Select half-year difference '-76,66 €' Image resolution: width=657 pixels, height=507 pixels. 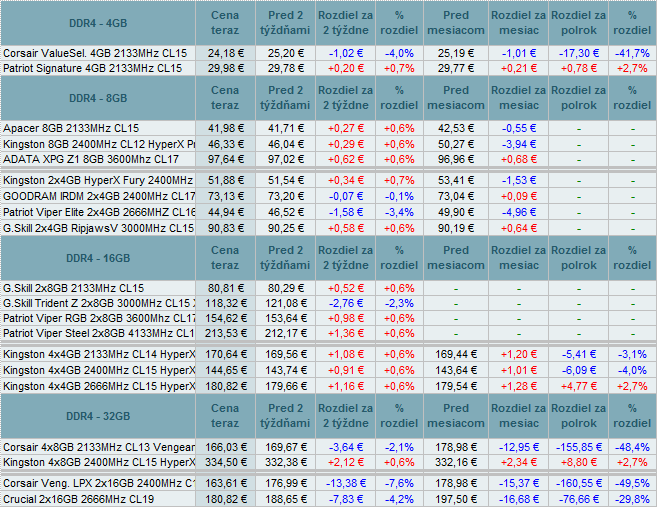(x=579, y=499)
